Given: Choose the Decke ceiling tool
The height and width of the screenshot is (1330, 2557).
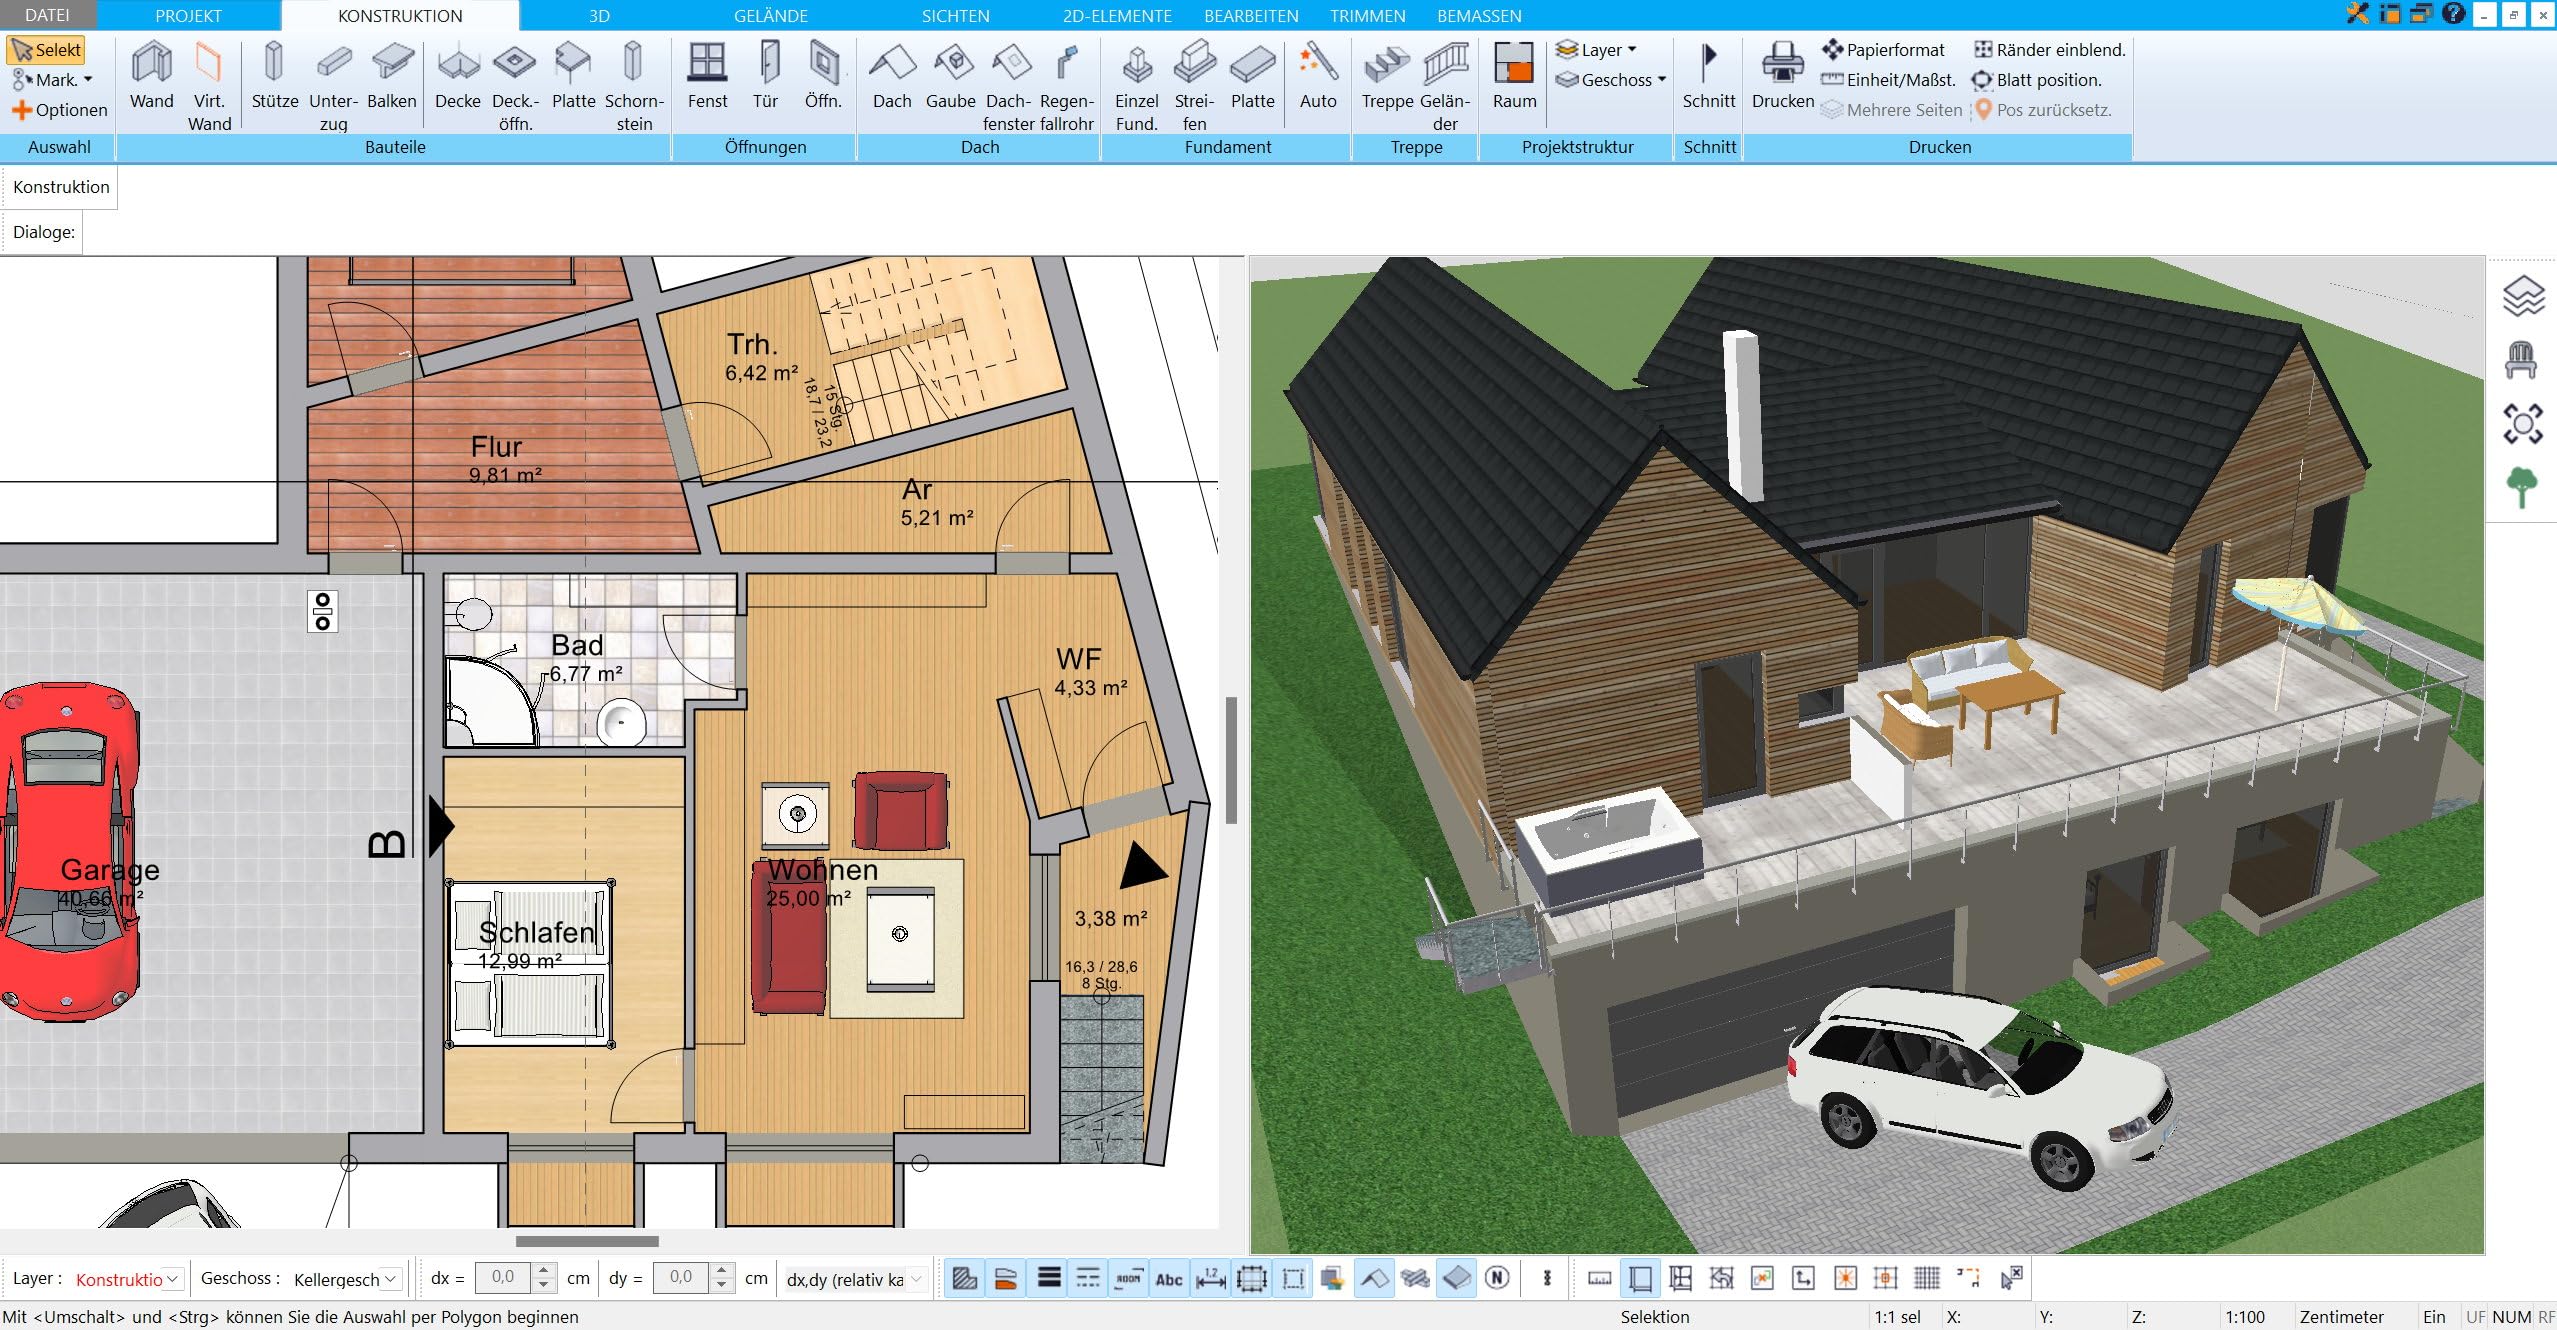Looking at the screenshot, I should click(x=458, y=76).
